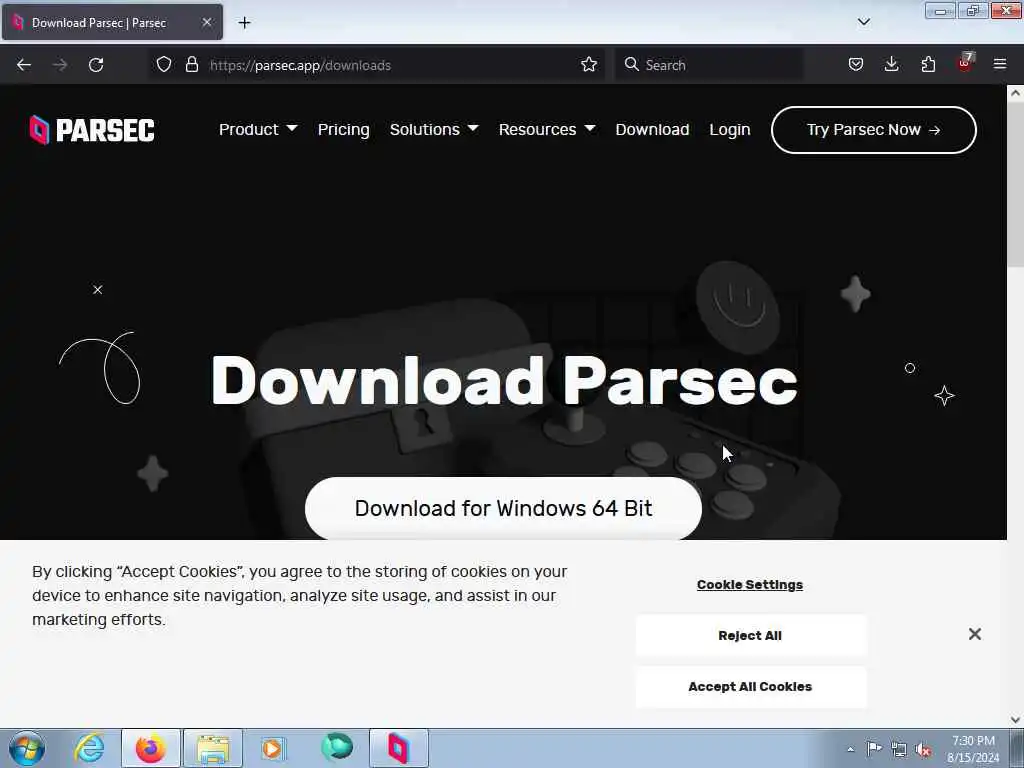Screen dimensions: 1024x768
Task: Show hidden system tray icons arrow
Action: (x=850, y=749)
